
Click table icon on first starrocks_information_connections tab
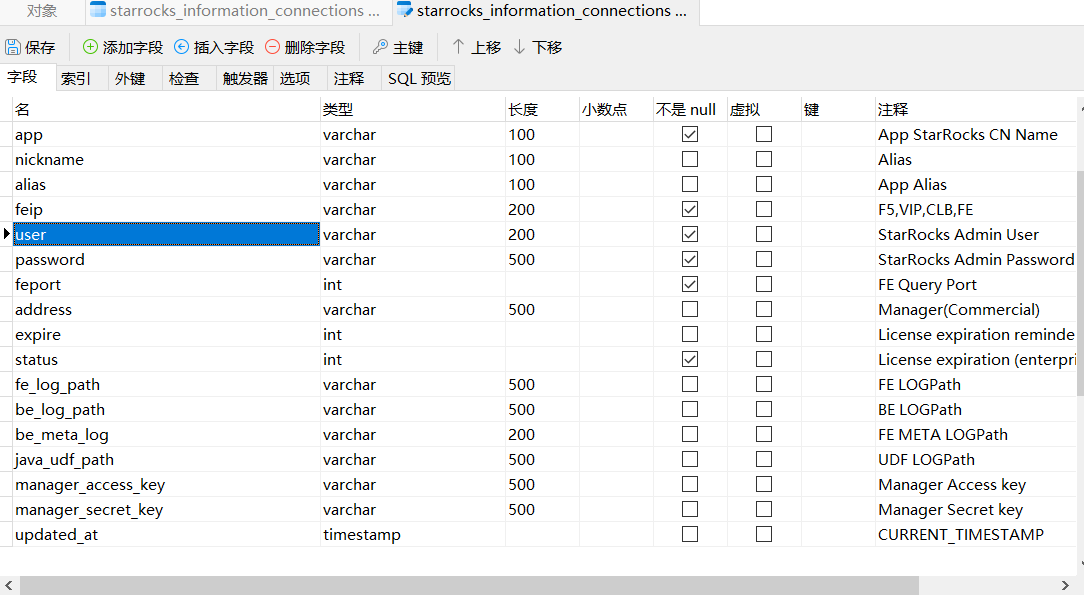pyautogui.click(x=98, y=10)
